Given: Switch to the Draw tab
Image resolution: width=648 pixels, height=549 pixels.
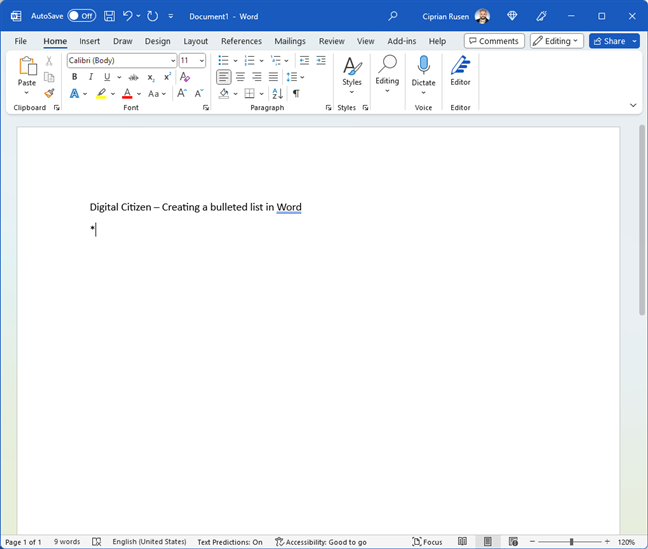Looking at the screenshot, I should coord(123,41).
